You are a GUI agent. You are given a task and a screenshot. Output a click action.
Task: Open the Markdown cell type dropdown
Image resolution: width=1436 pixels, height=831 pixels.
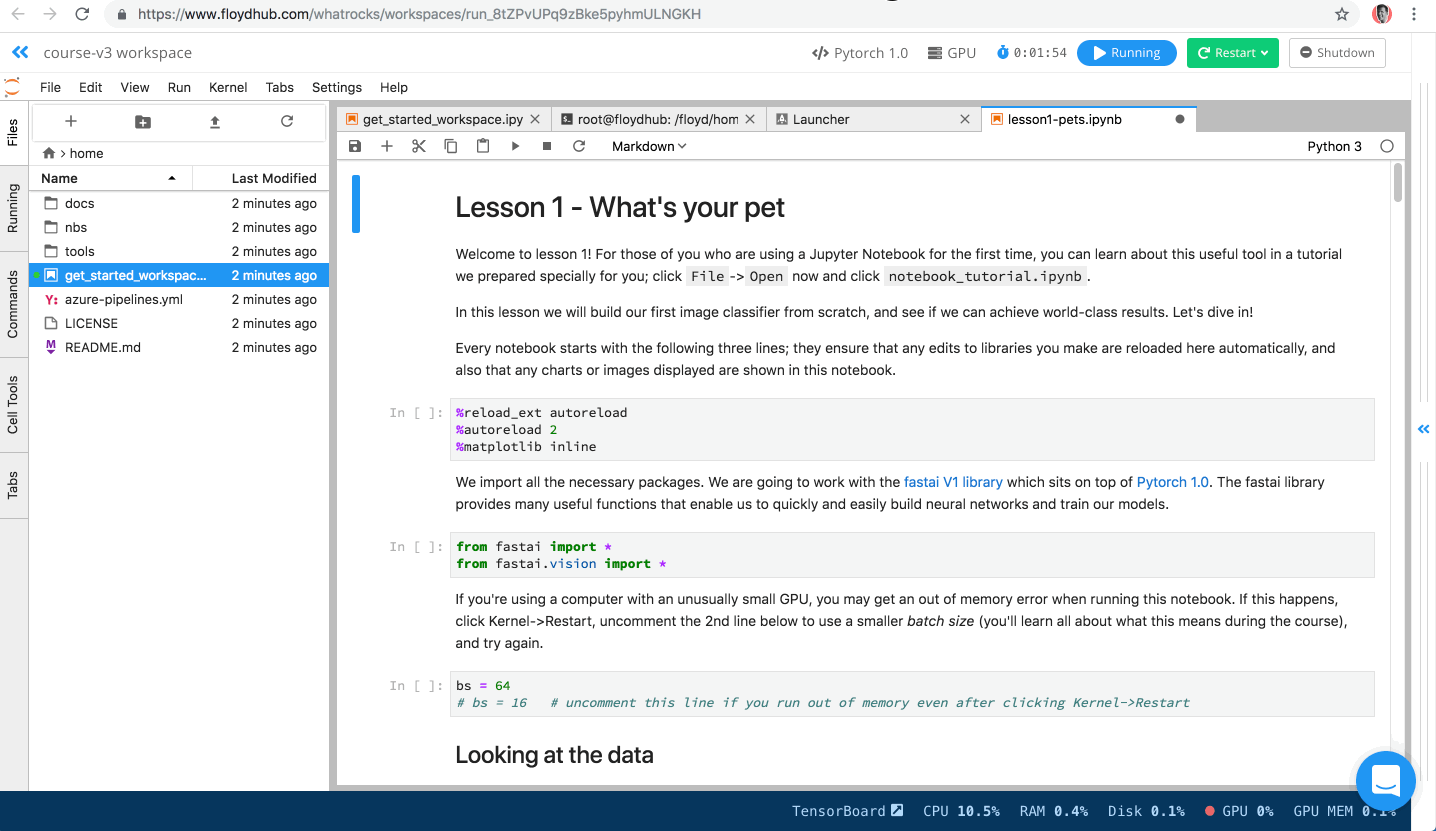649,146
